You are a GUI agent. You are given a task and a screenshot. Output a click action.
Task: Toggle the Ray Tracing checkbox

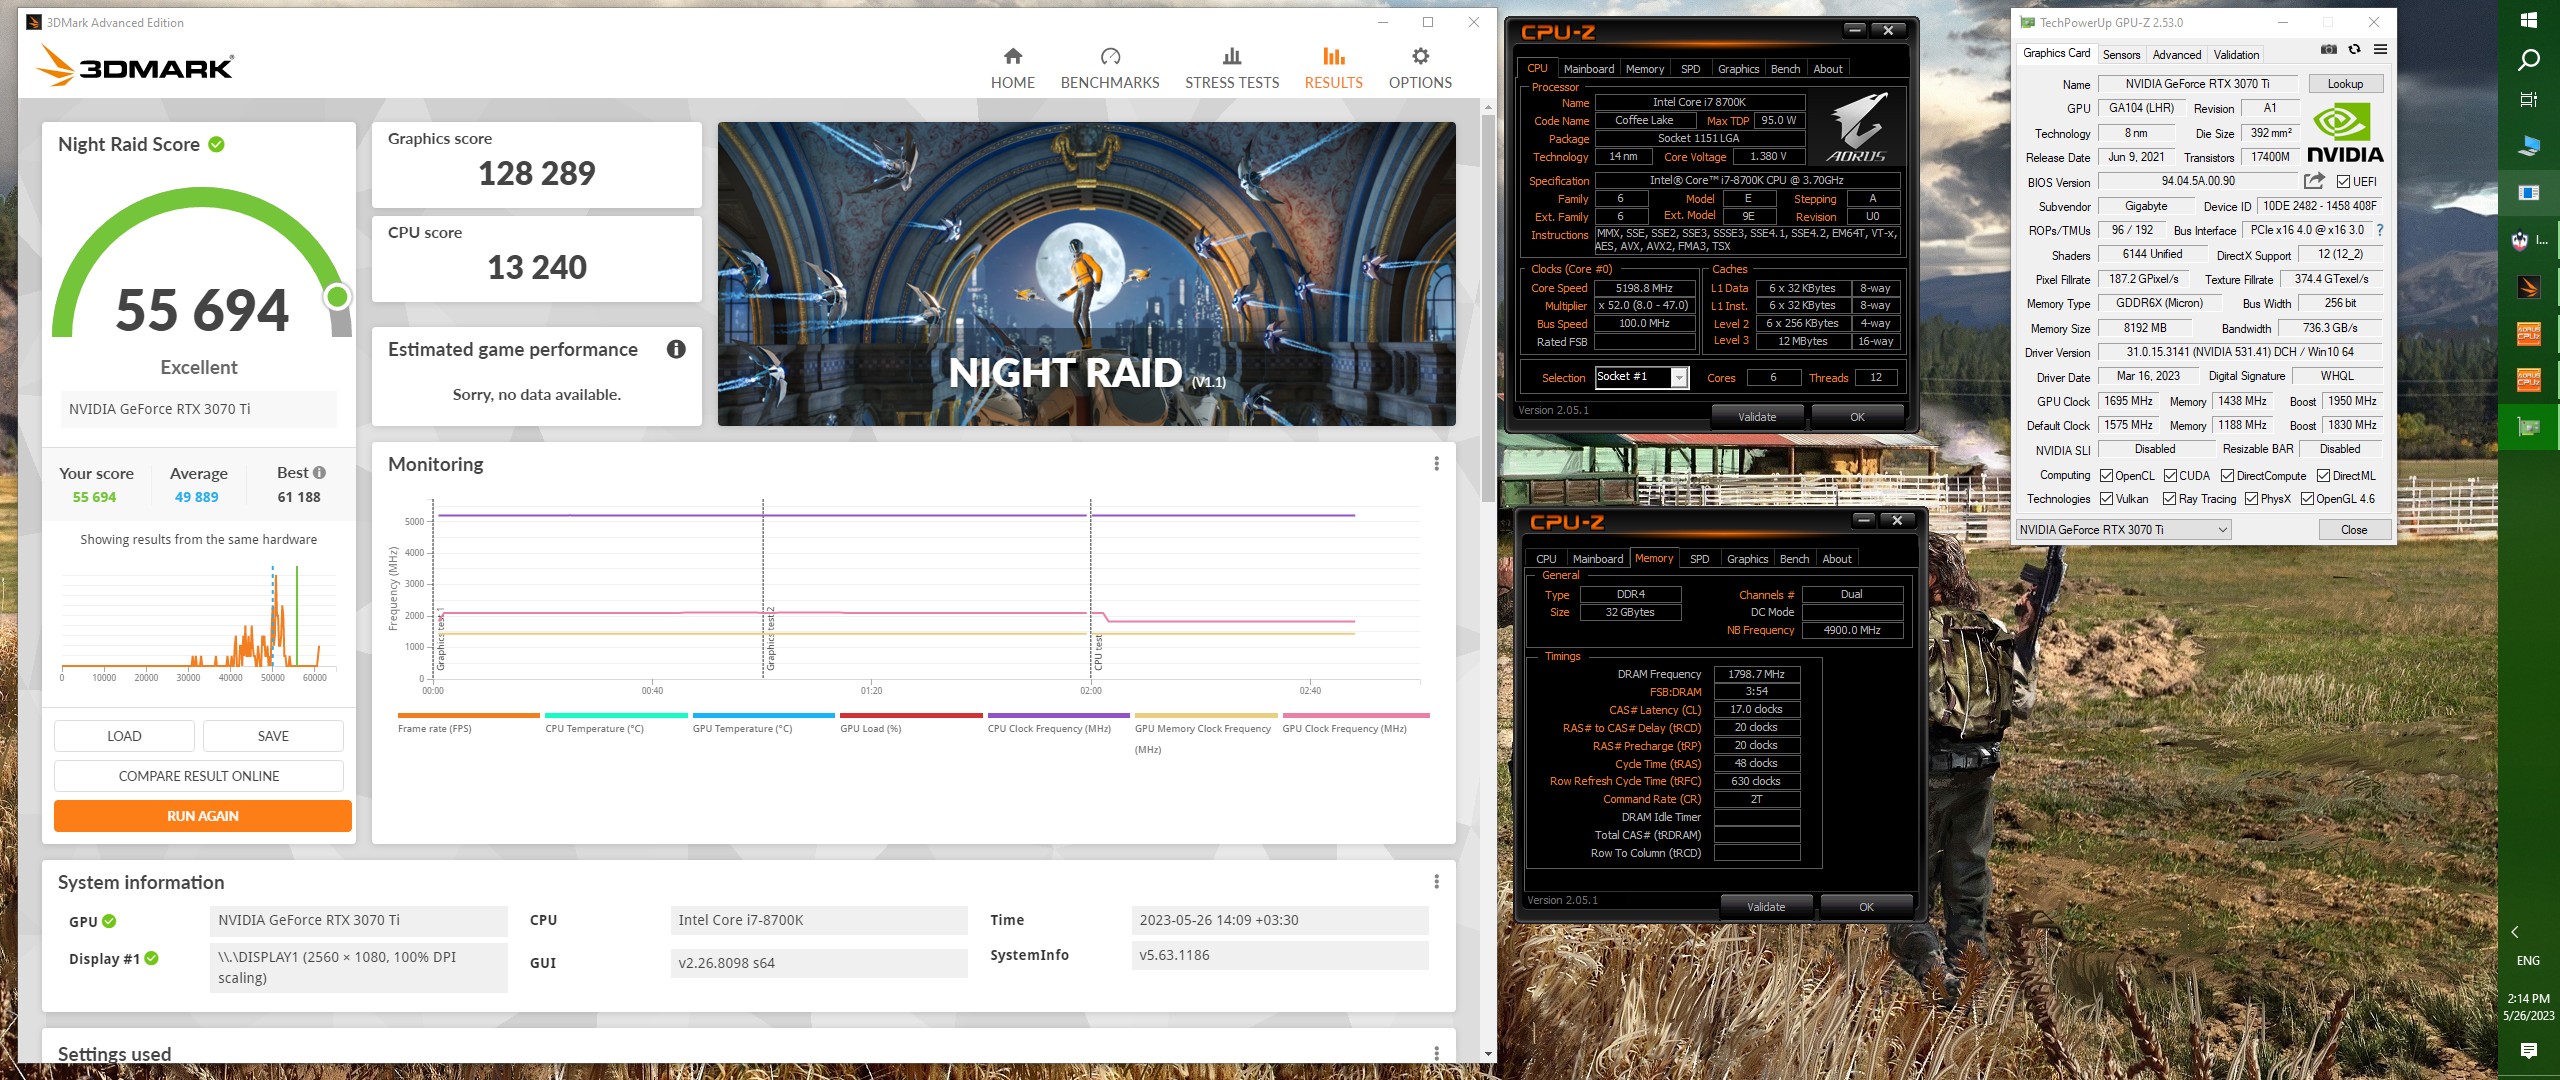click(x=2169, y=499)
